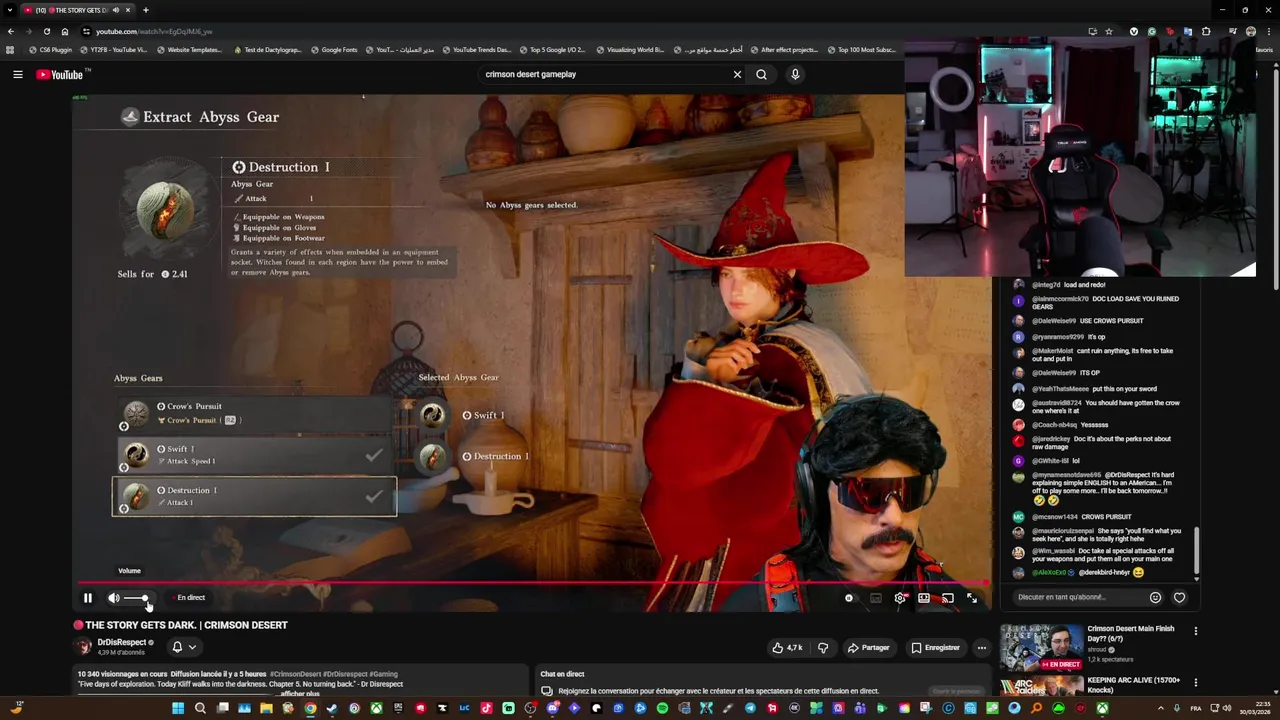Open 'YT2FB - YouTube Vi...' bookmark
The height and width of the screenshot is (720, 1280).
tap(113, 49)
